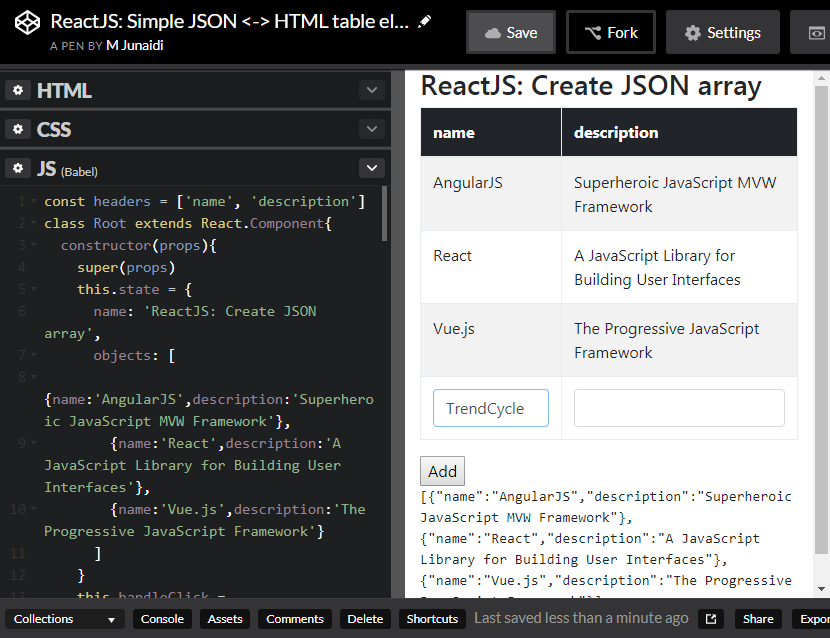Click the pen title text
The height and width of the screenshot is (638, 830).
(229, 21)
